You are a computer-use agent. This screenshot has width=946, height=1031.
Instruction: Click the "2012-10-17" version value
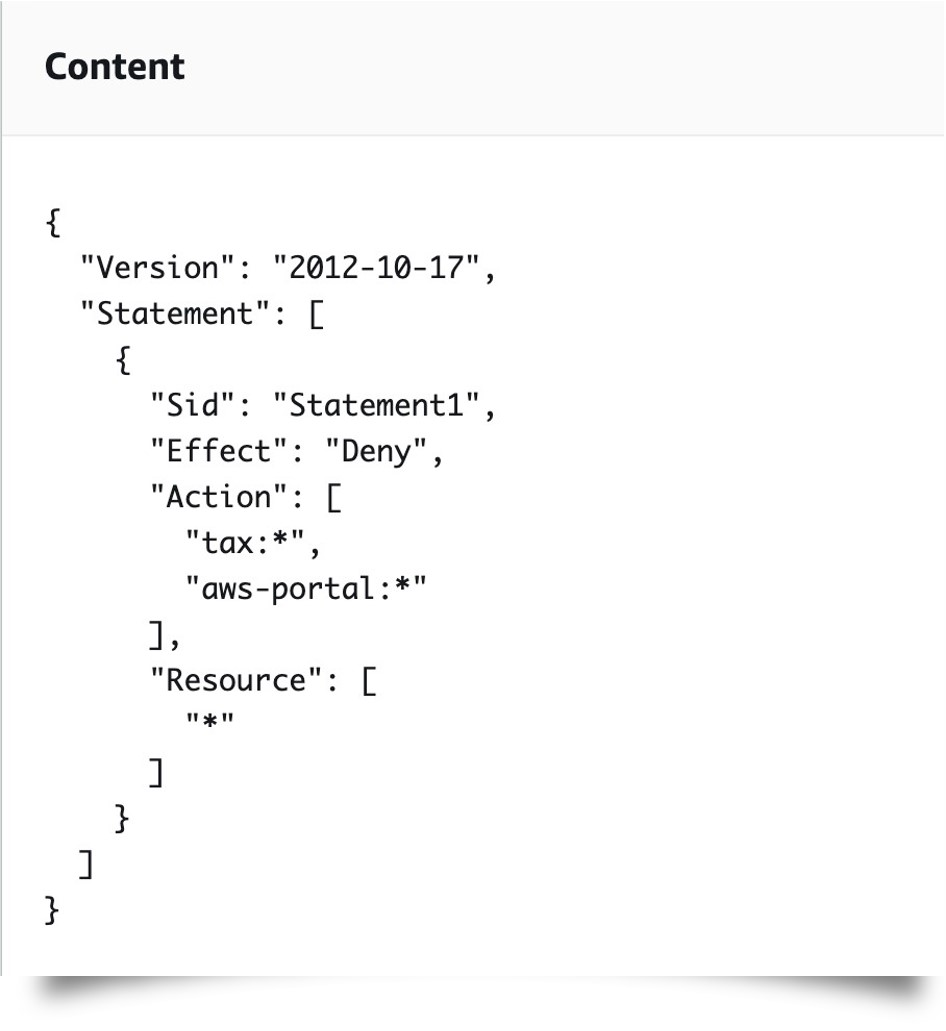pyautogui.click(x=377, y=268)
